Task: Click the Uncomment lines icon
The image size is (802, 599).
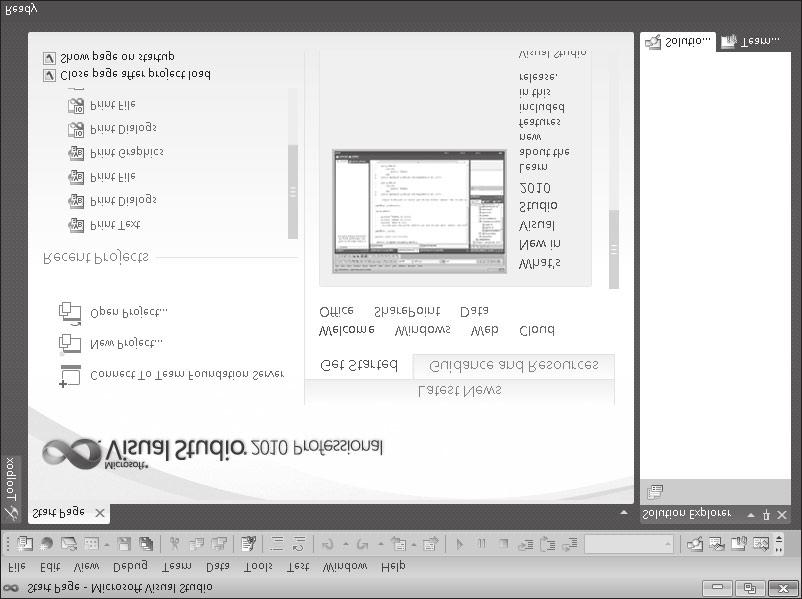Action: pyautogui.click(x=299, y=544)
